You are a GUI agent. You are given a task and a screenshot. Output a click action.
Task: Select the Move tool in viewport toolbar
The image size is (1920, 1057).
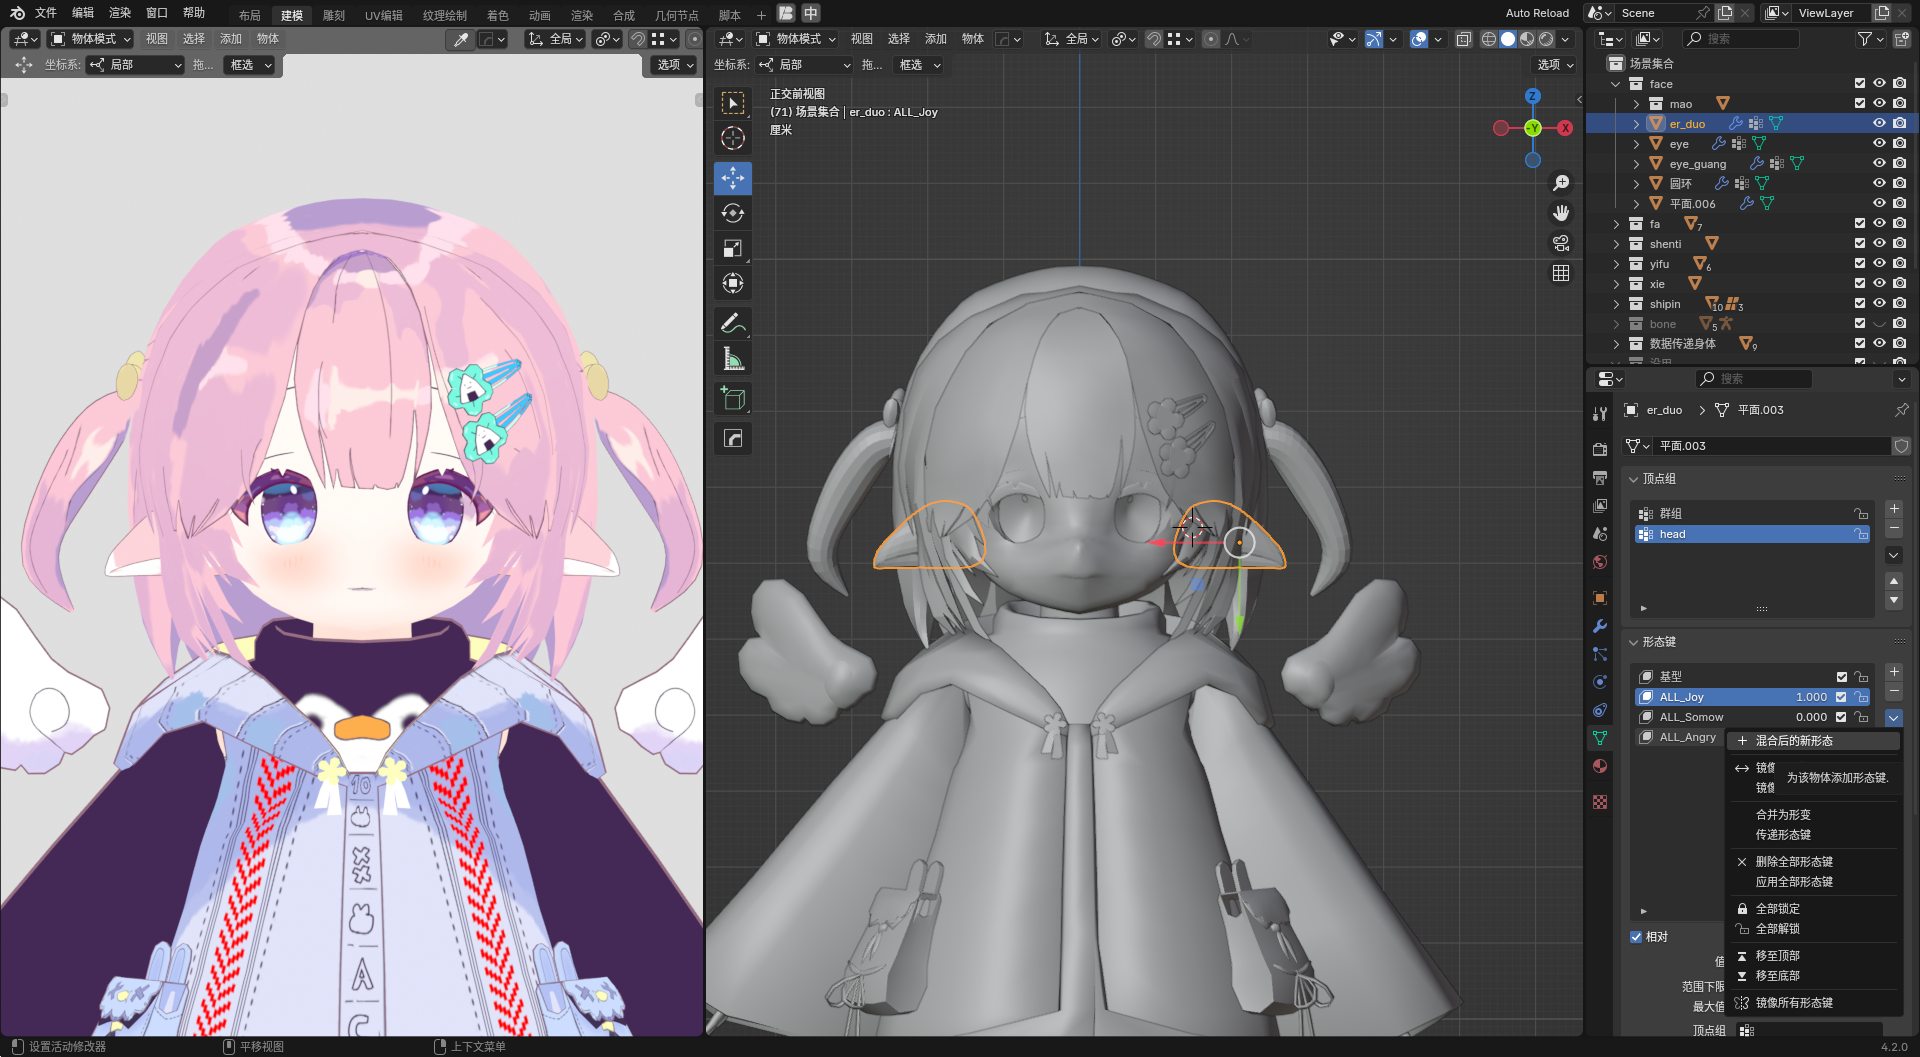732,178
